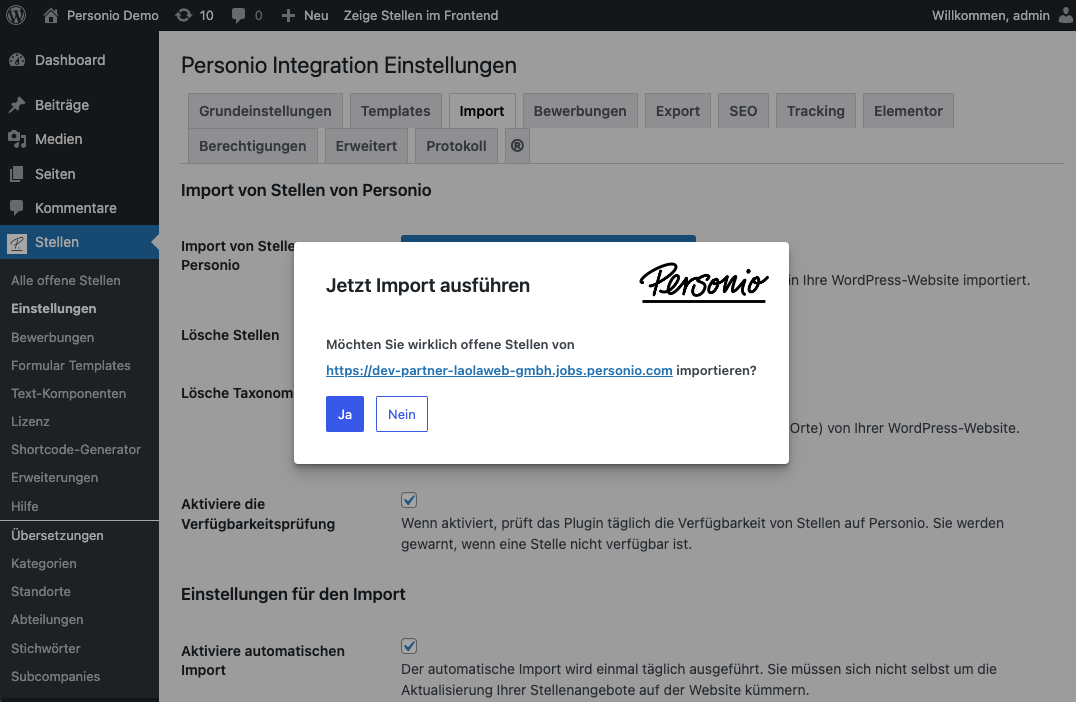The width and height of the screenshot is (1076, 702).
Task: Click the Kommentare speech bubble icon
Action: tap(17, 208)
